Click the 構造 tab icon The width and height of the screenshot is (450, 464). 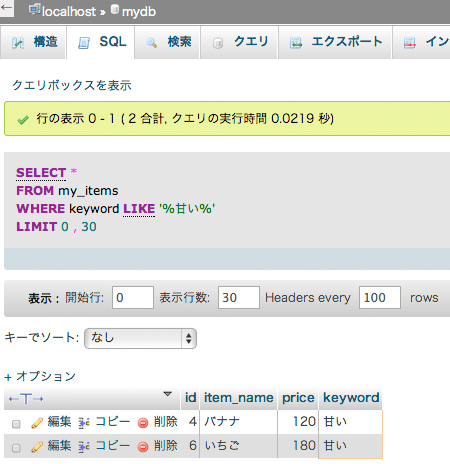pyautogui.click(x=18, y=43)
